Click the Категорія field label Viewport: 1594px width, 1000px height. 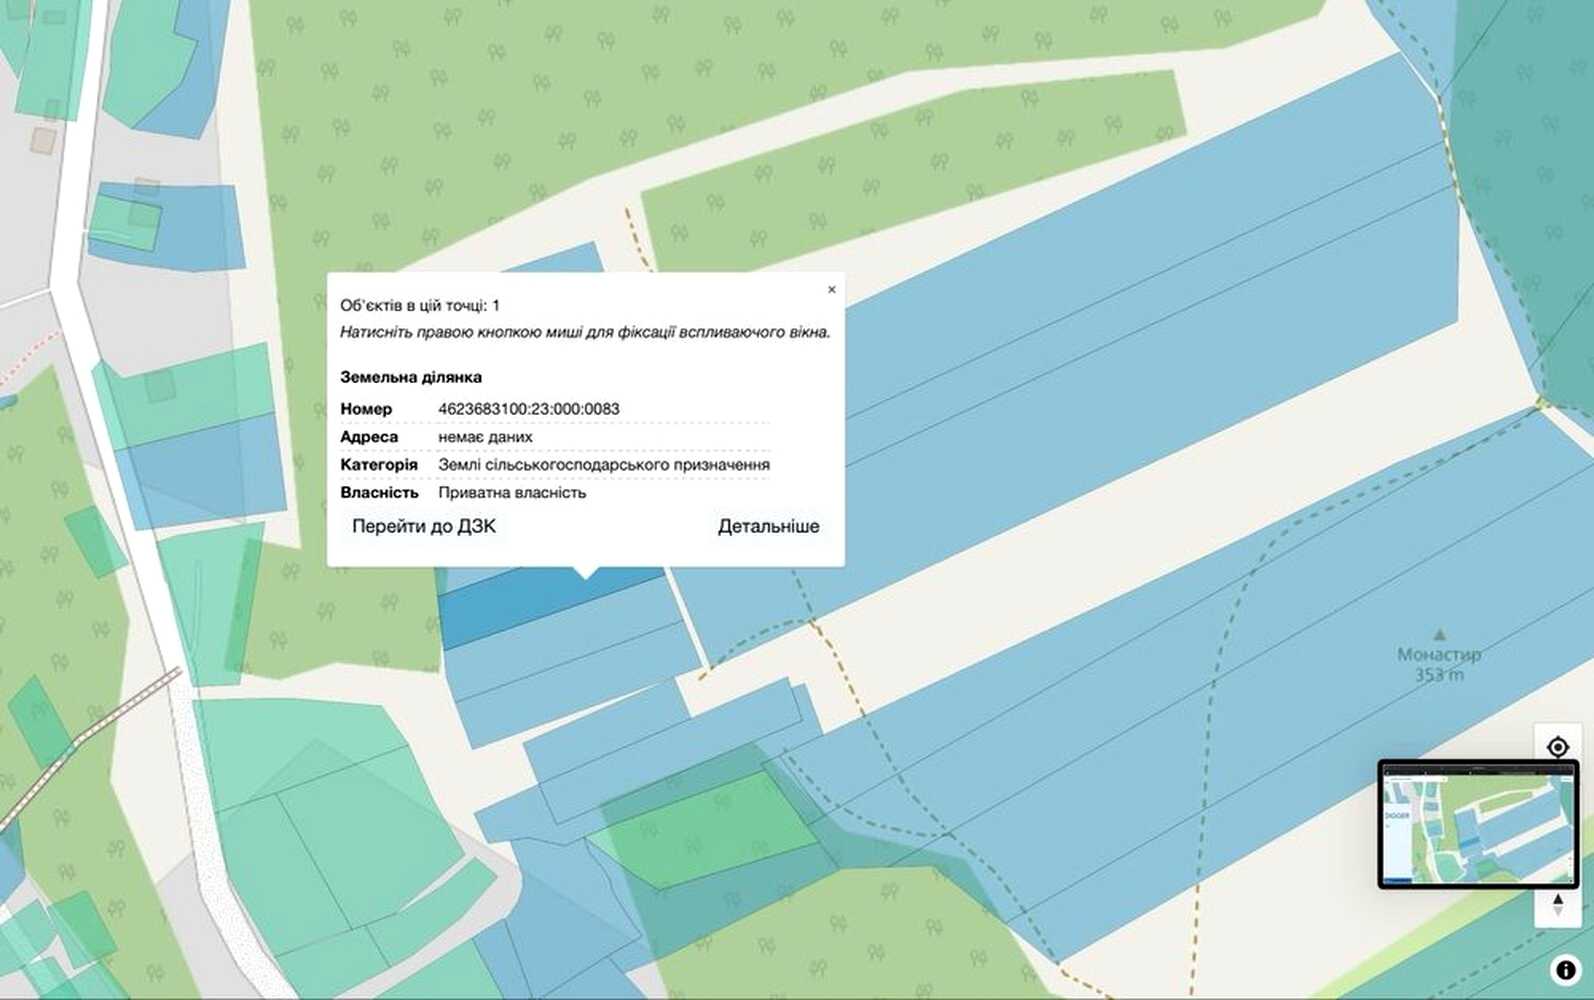tap(379, 465)
